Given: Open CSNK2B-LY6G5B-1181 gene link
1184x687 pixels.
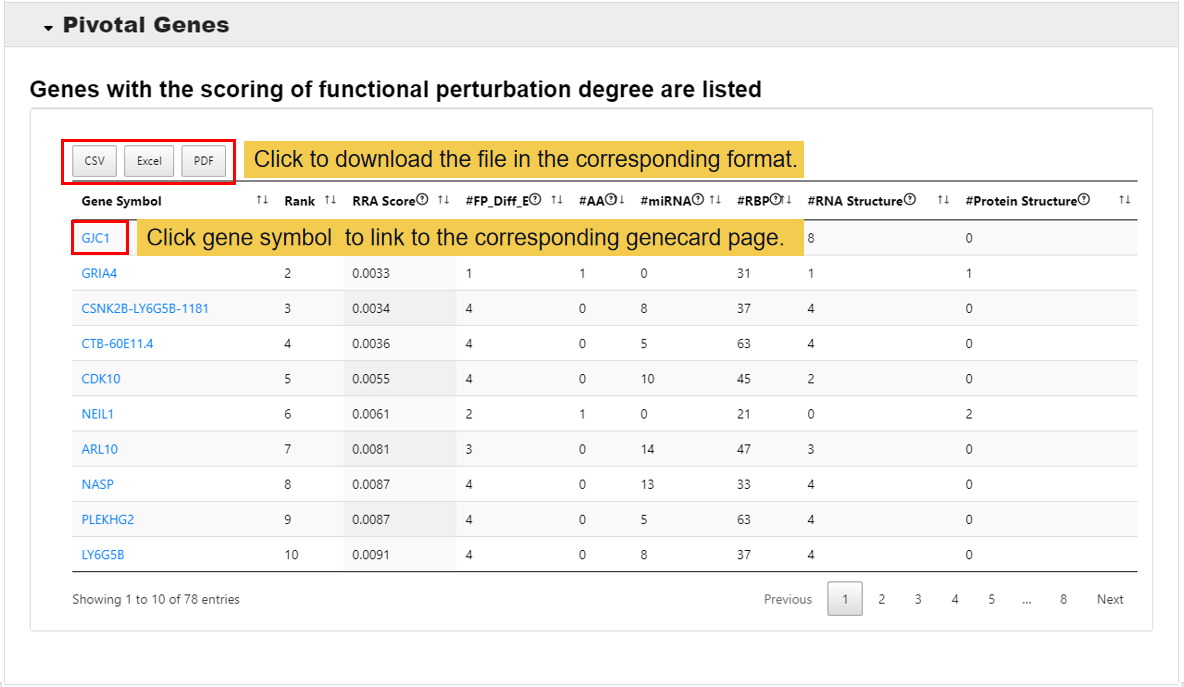Looking at the screenshot, I should [x=145, y=309].
